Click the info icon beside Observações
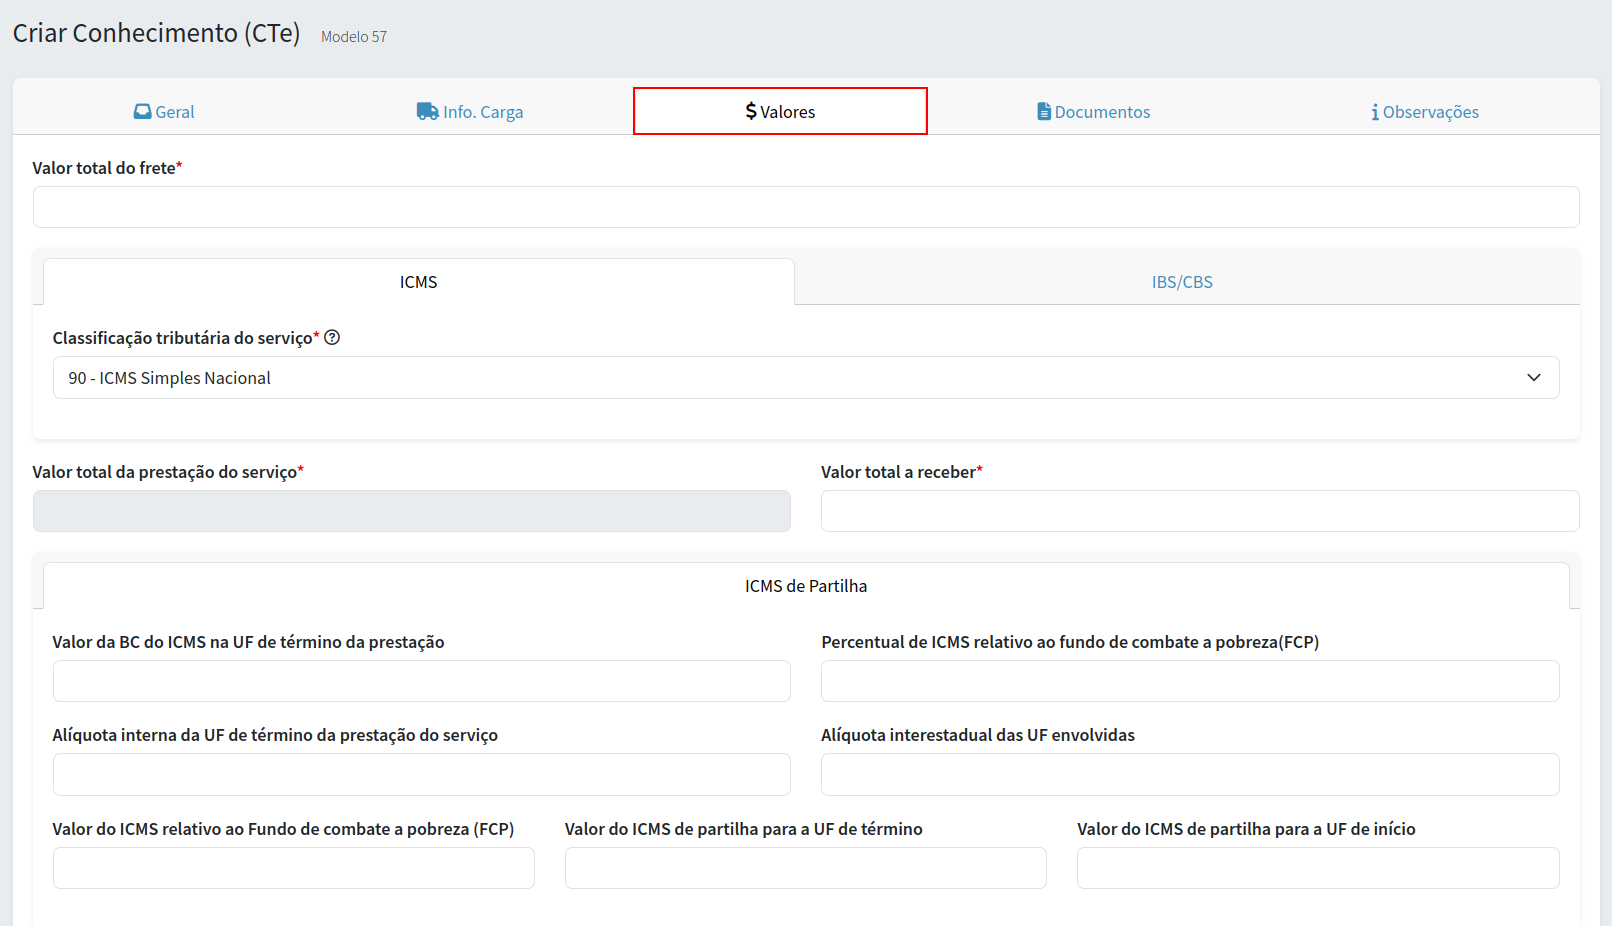Image resolution: width=1612 pixels, height=926 pixels. (x=1375, y=112)
